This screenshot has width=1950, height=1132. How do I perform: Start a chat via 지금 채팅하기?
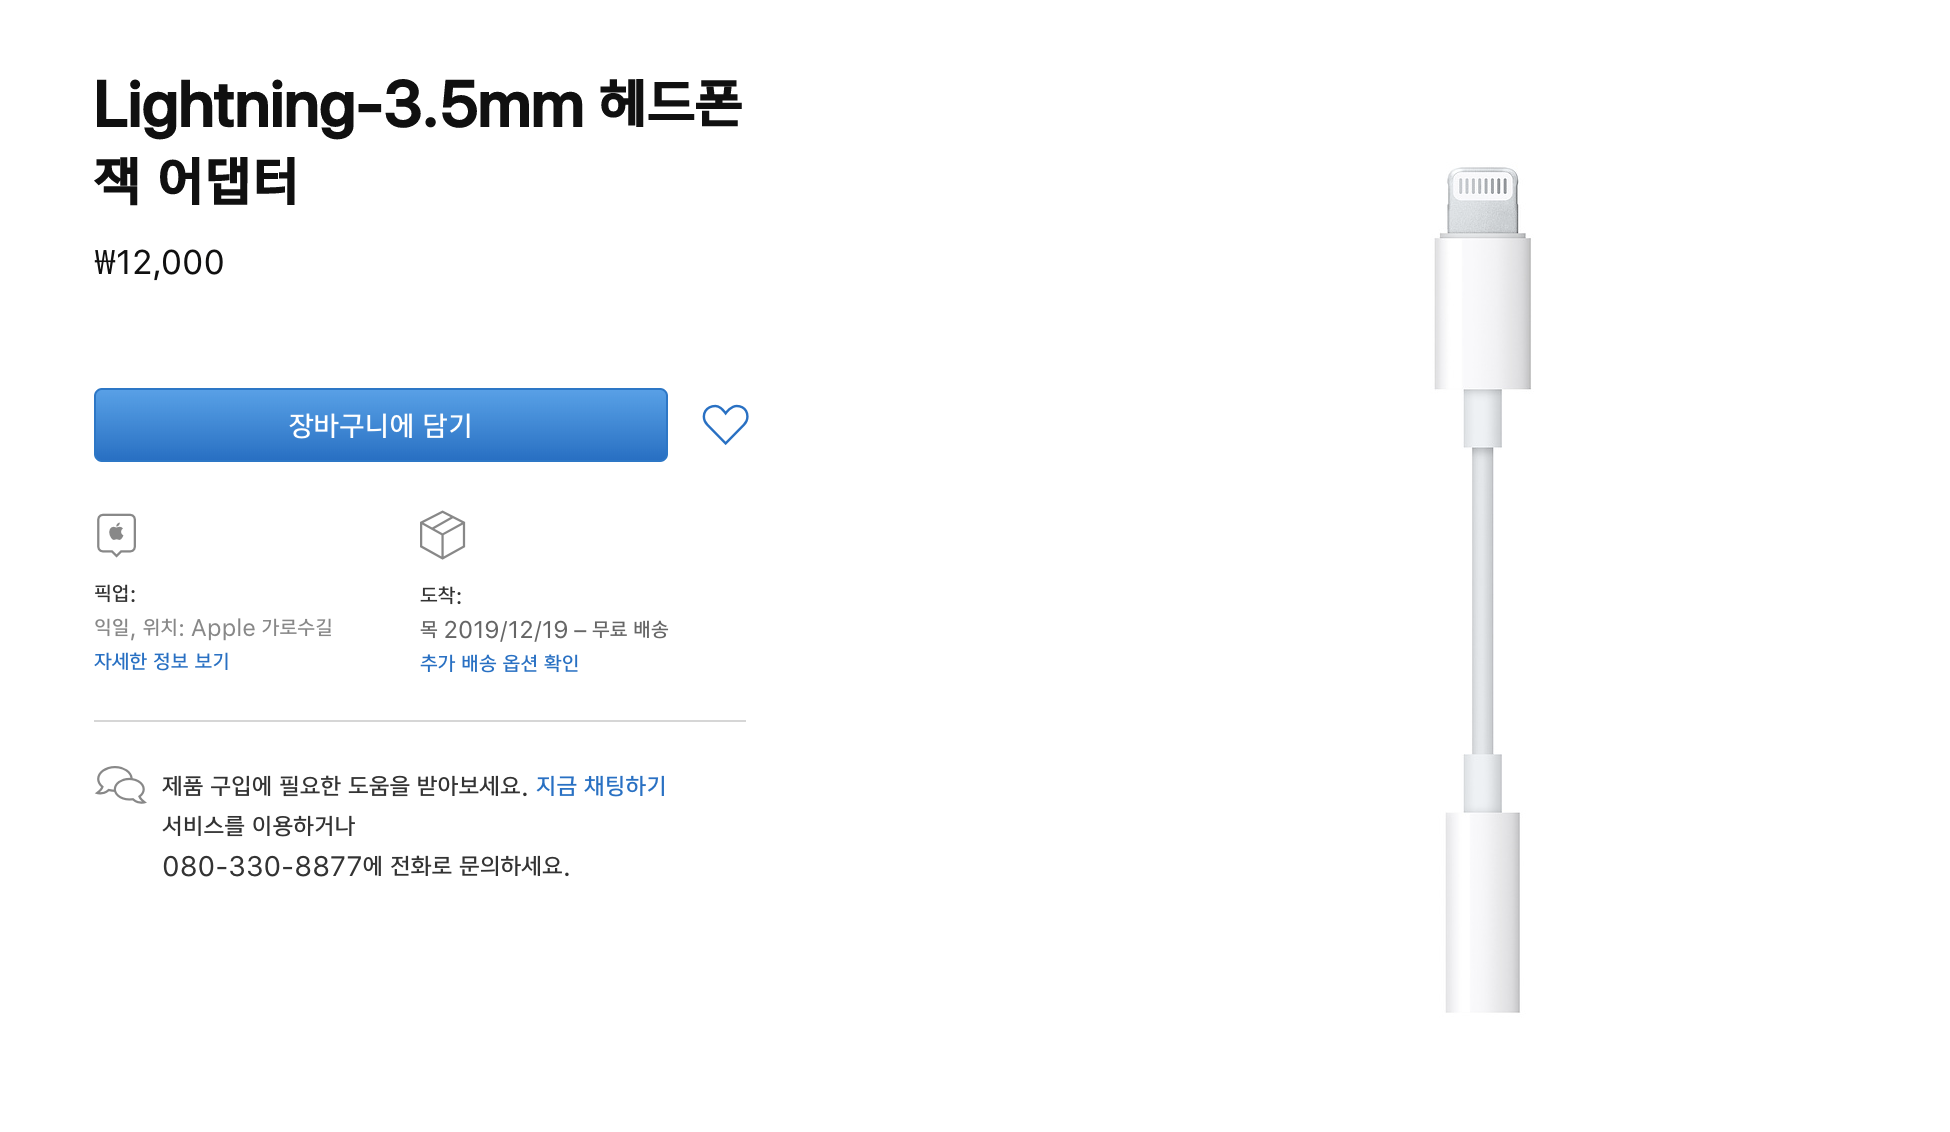coord(601,786)
